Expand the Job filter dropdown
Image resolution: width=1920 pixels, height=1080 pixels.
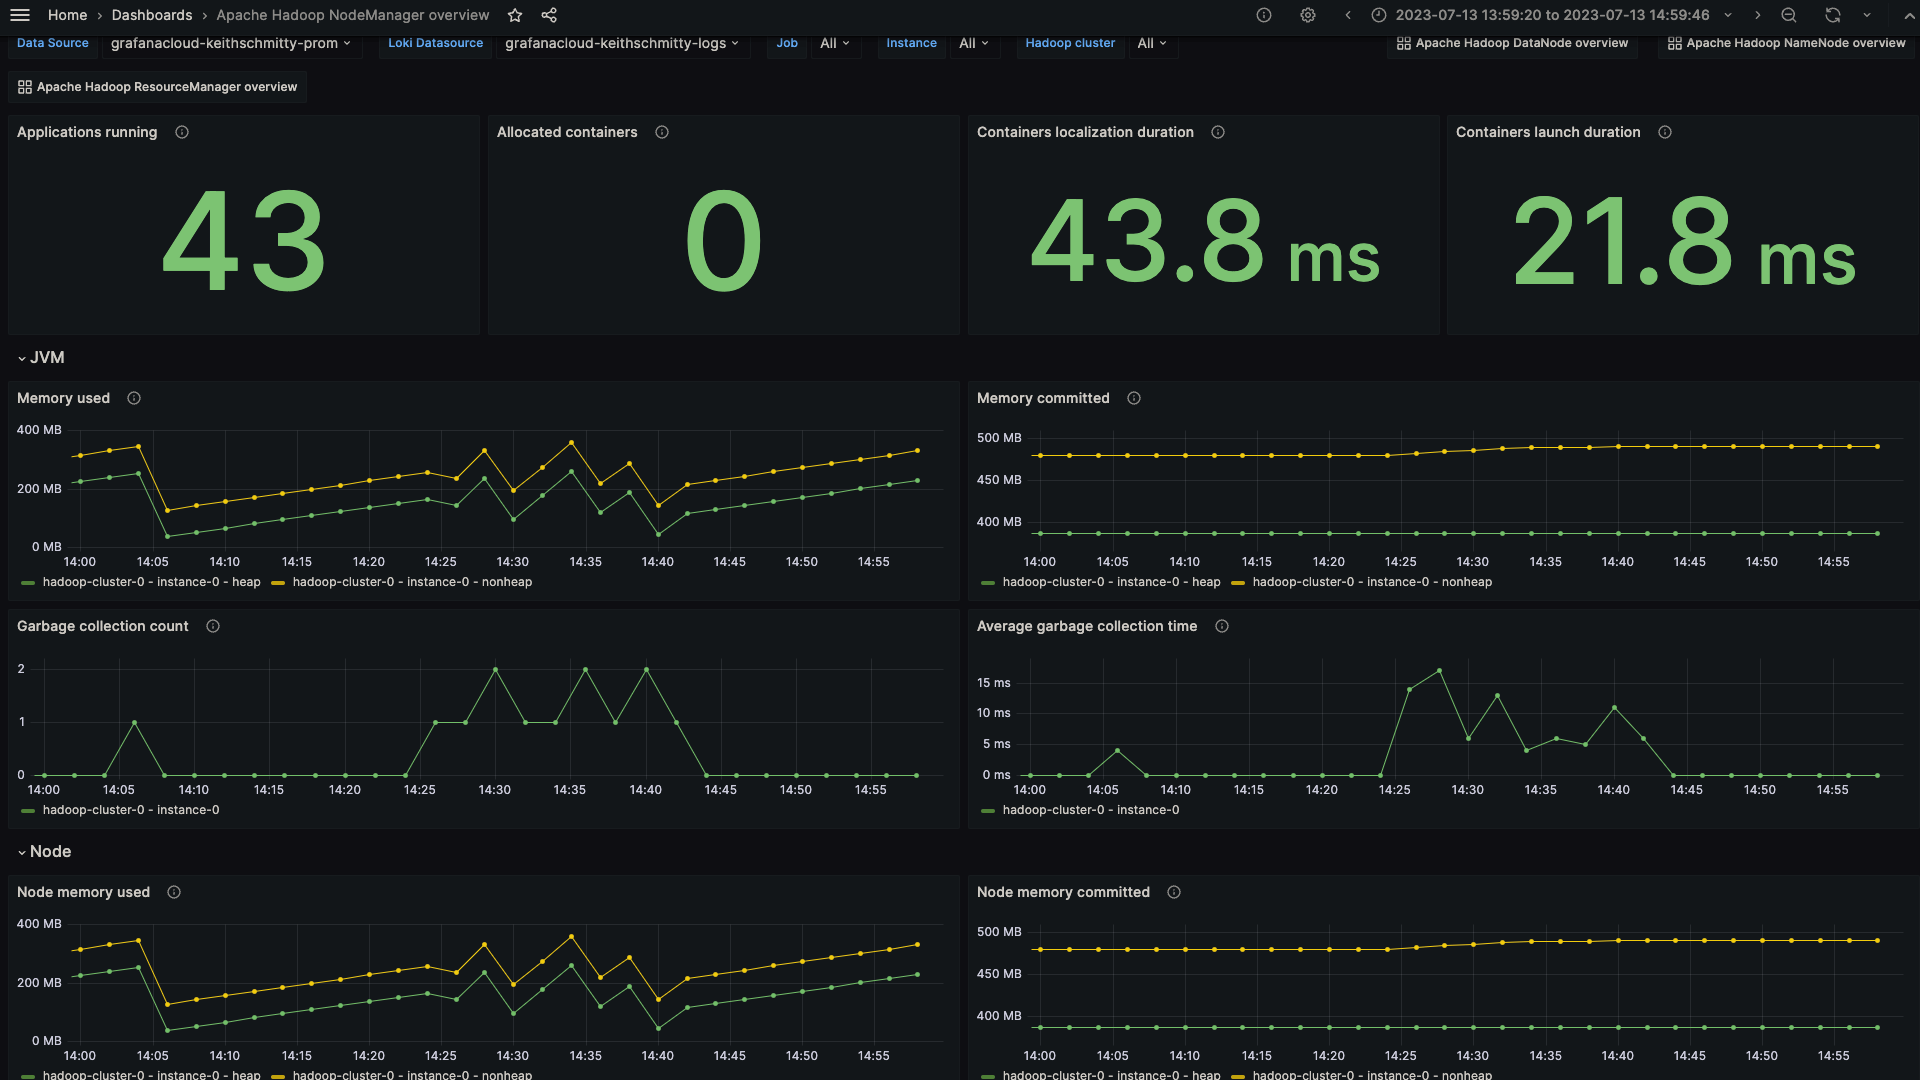tap(832, 44)
